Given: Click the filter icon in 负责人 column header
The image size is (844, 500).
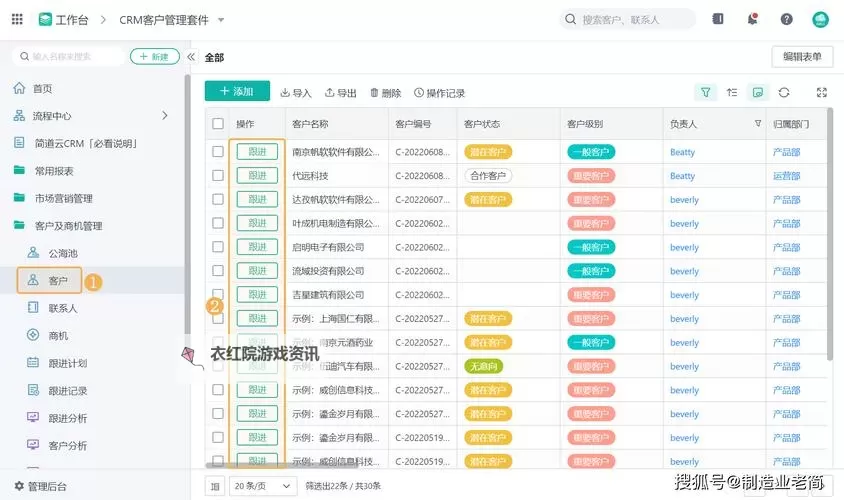Looking at the screenshot, I should [x=758, y=123].
